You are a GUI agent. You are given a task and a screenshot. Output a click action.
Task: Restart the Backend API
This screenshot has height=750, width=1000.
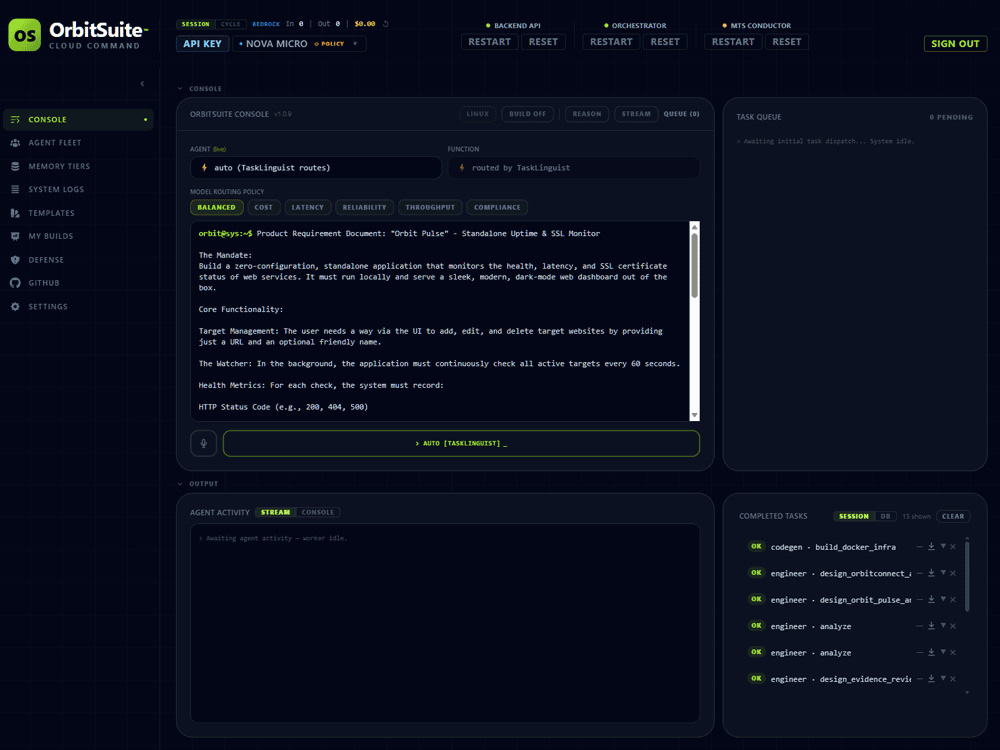(x=489, y=41)
